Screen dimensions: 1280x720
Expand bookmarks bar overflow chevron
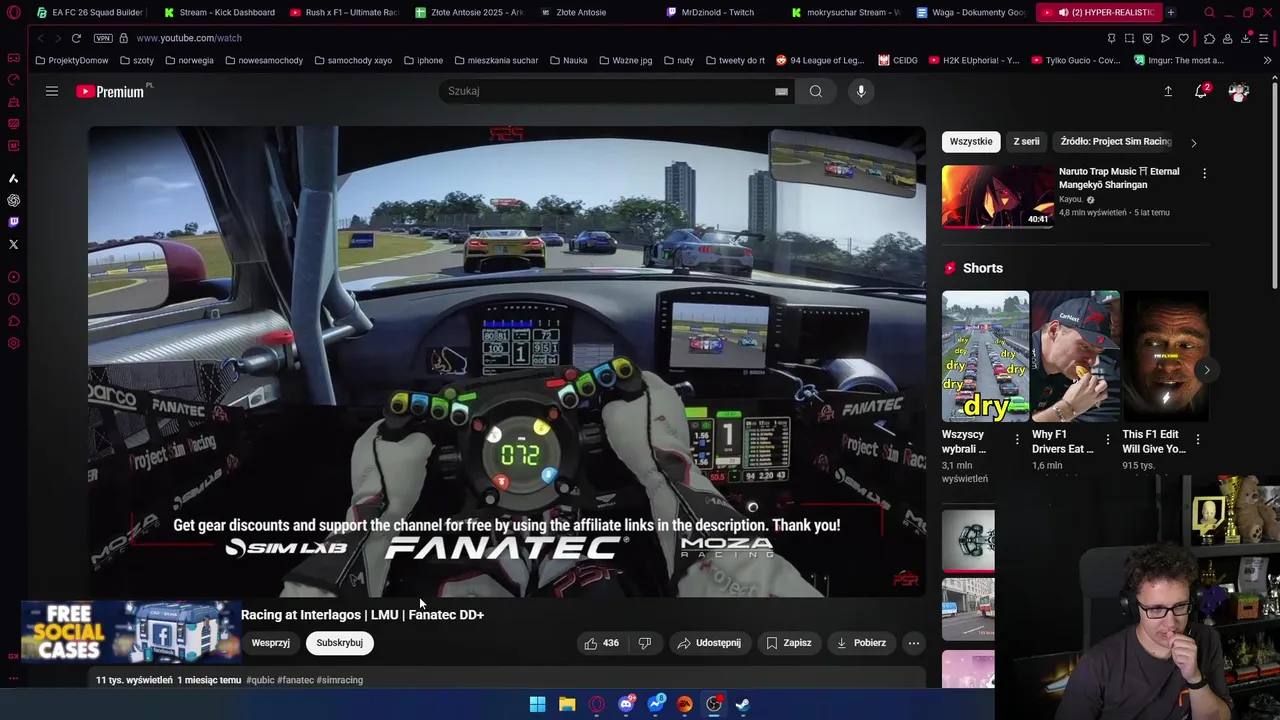pos(1267,60)
